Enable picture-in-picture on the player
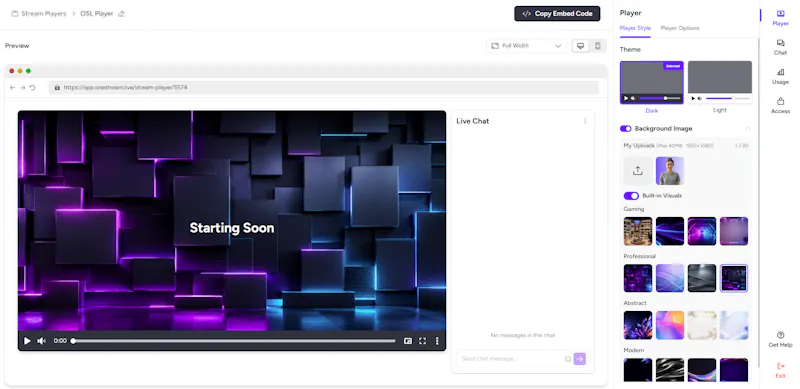Screen dimensions: 800x389 408,341
